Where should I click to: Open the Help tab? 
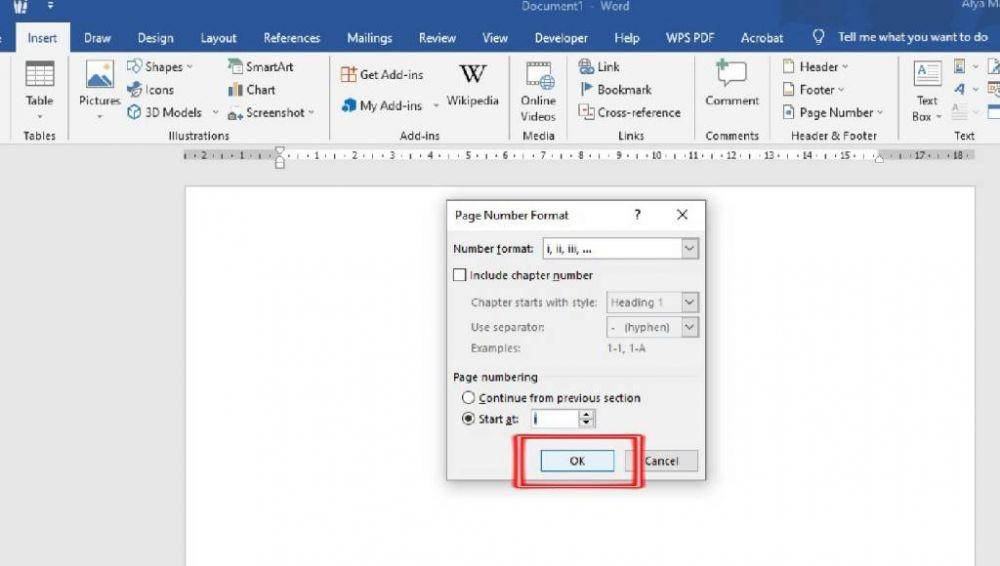pos(627,38)
